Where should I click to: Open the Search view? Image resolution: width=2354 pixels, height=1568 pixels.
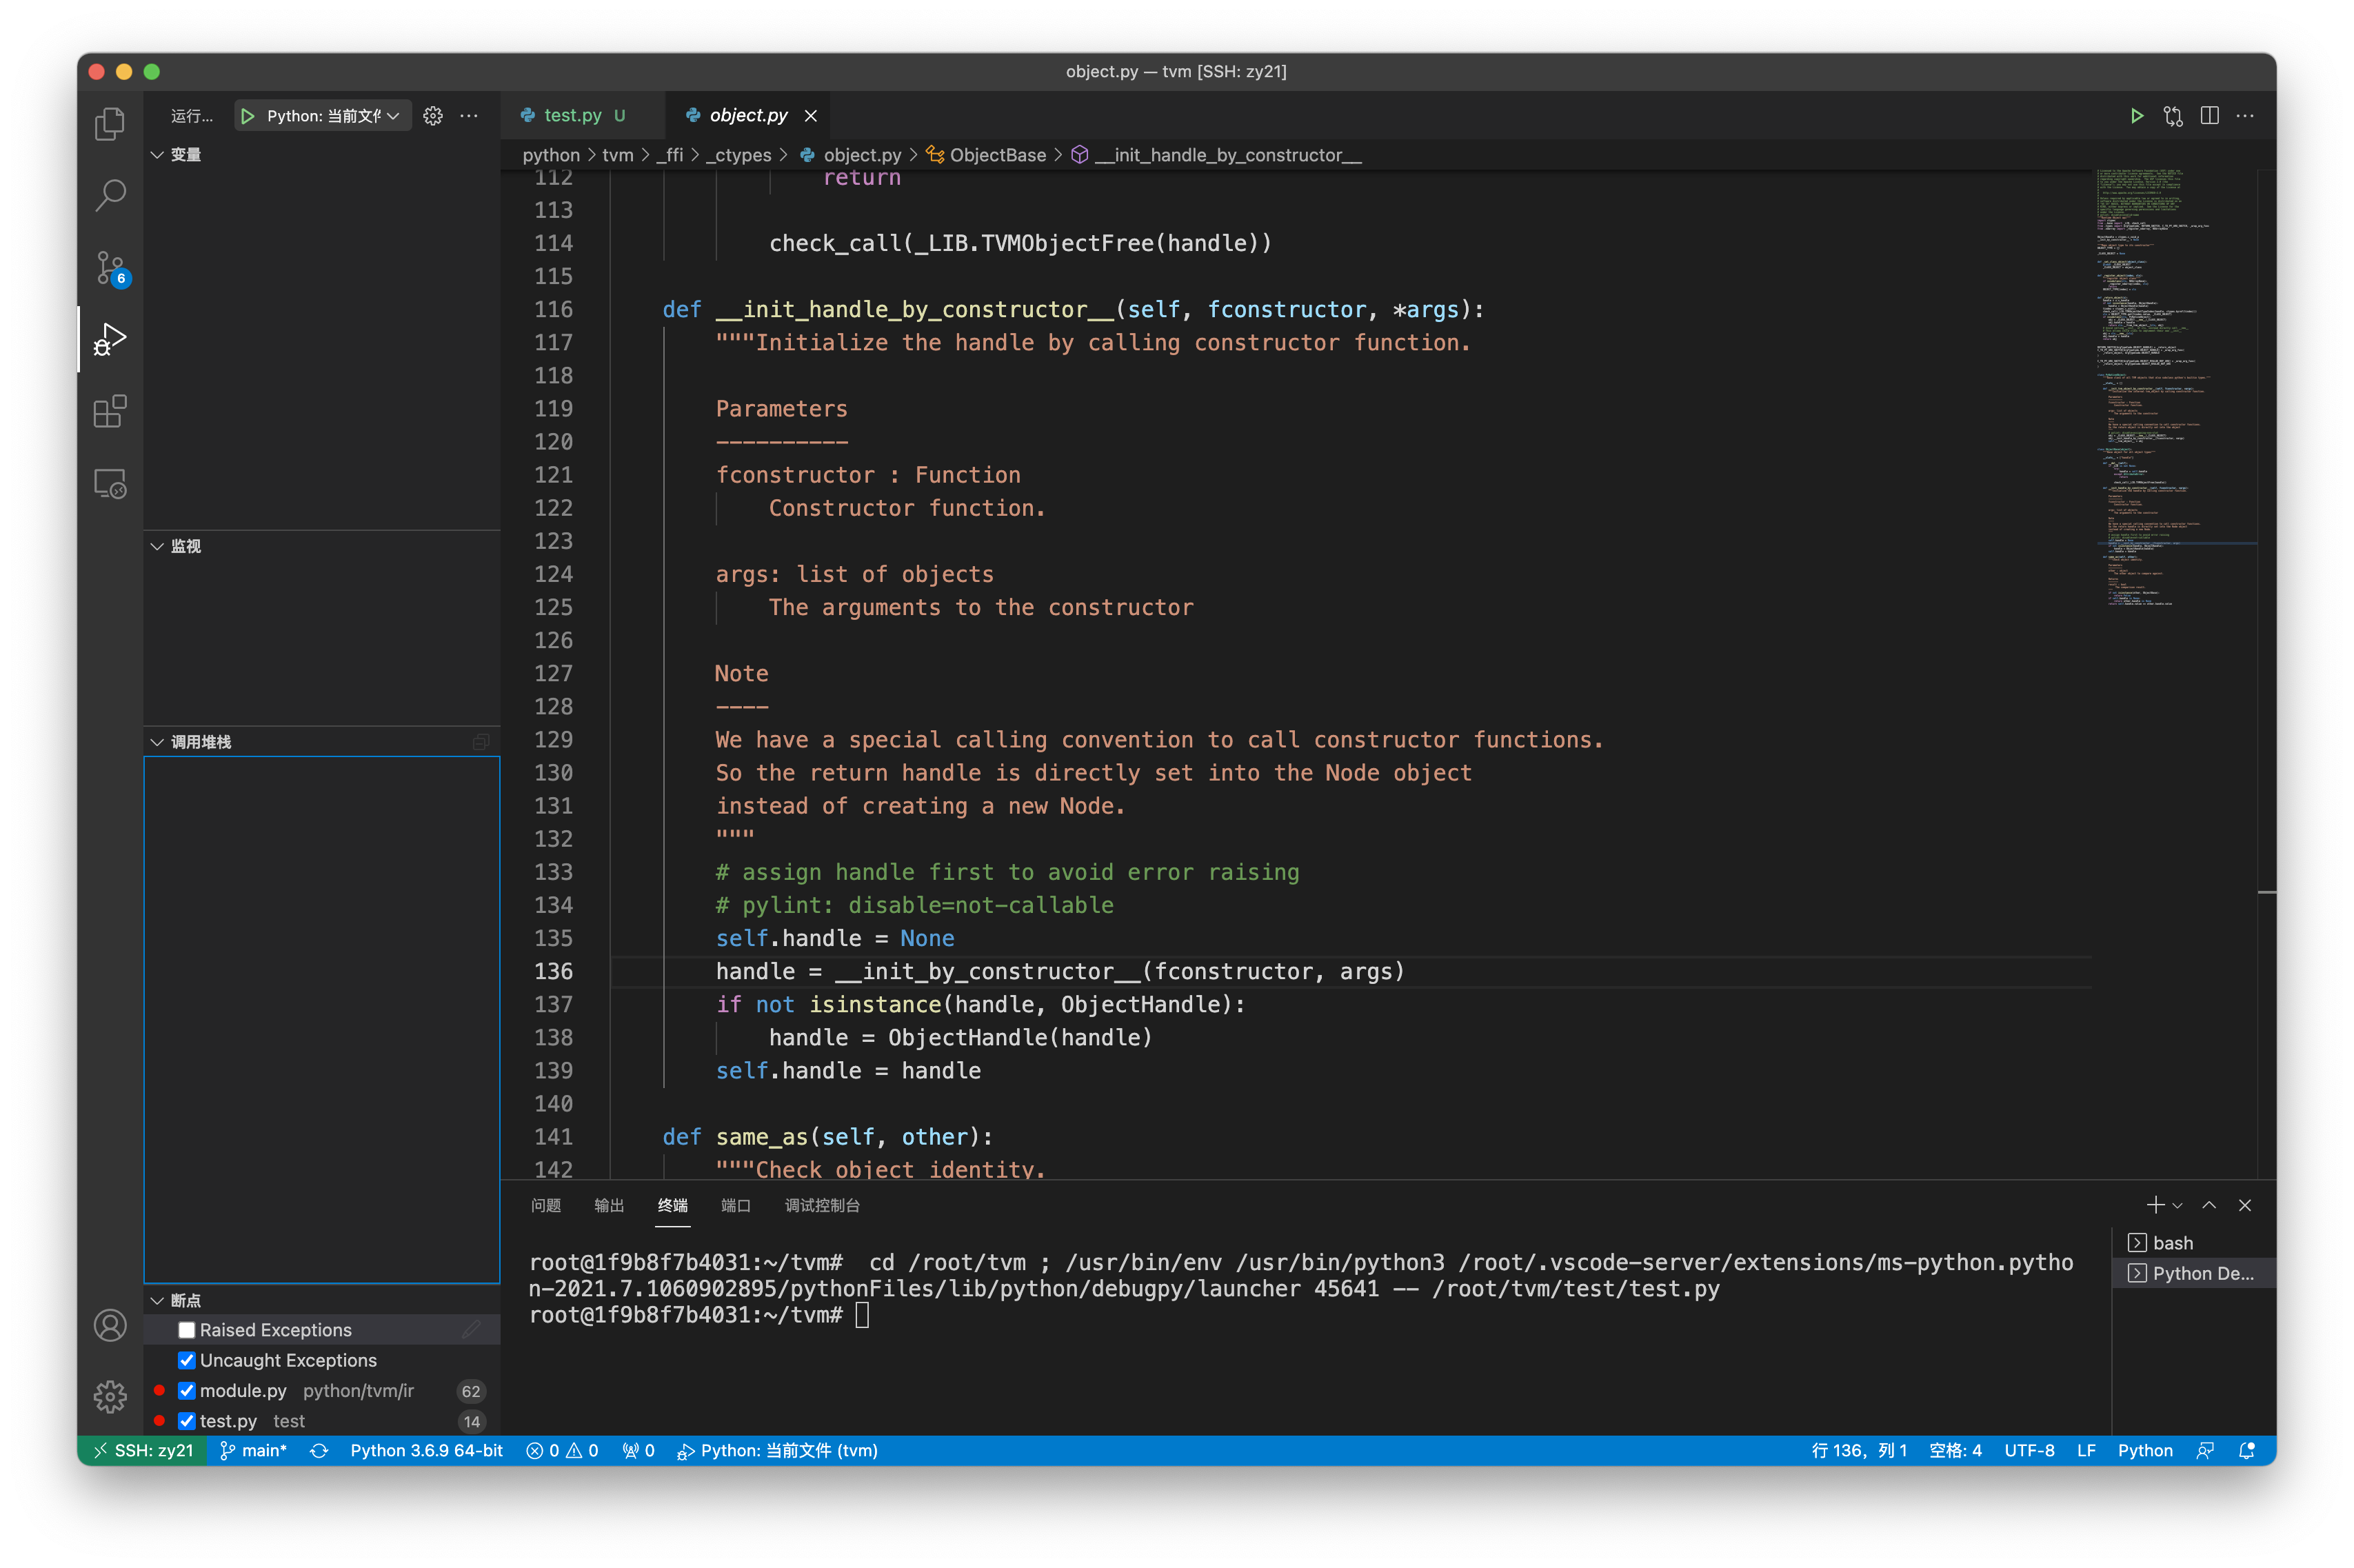(x=110, y=196)
